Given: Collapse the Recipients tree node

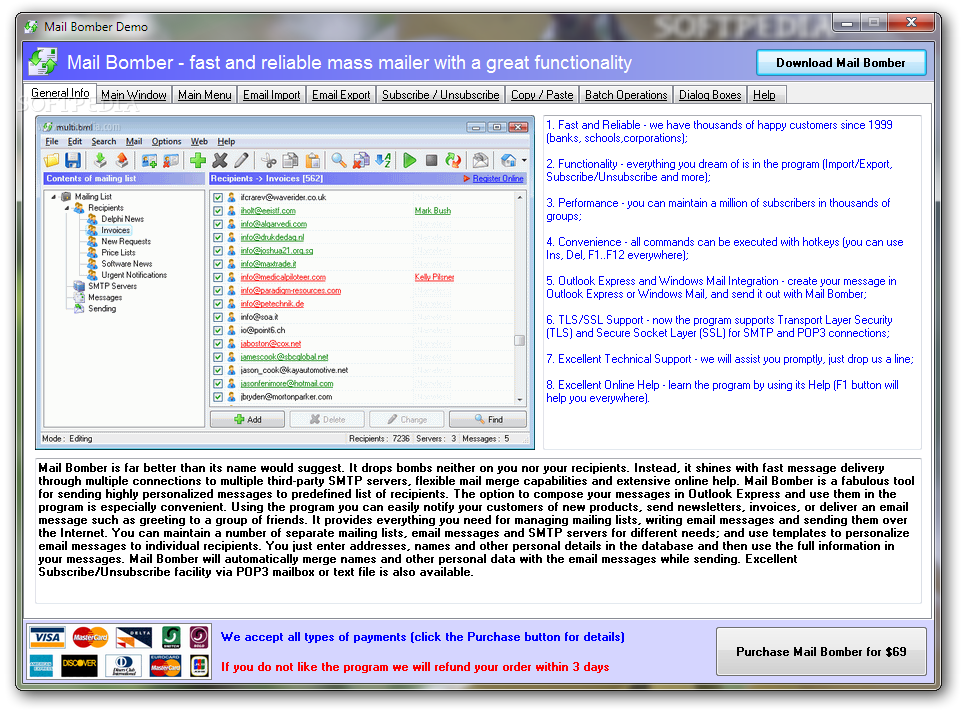Looking at the screenshot, I should (67, 208).
